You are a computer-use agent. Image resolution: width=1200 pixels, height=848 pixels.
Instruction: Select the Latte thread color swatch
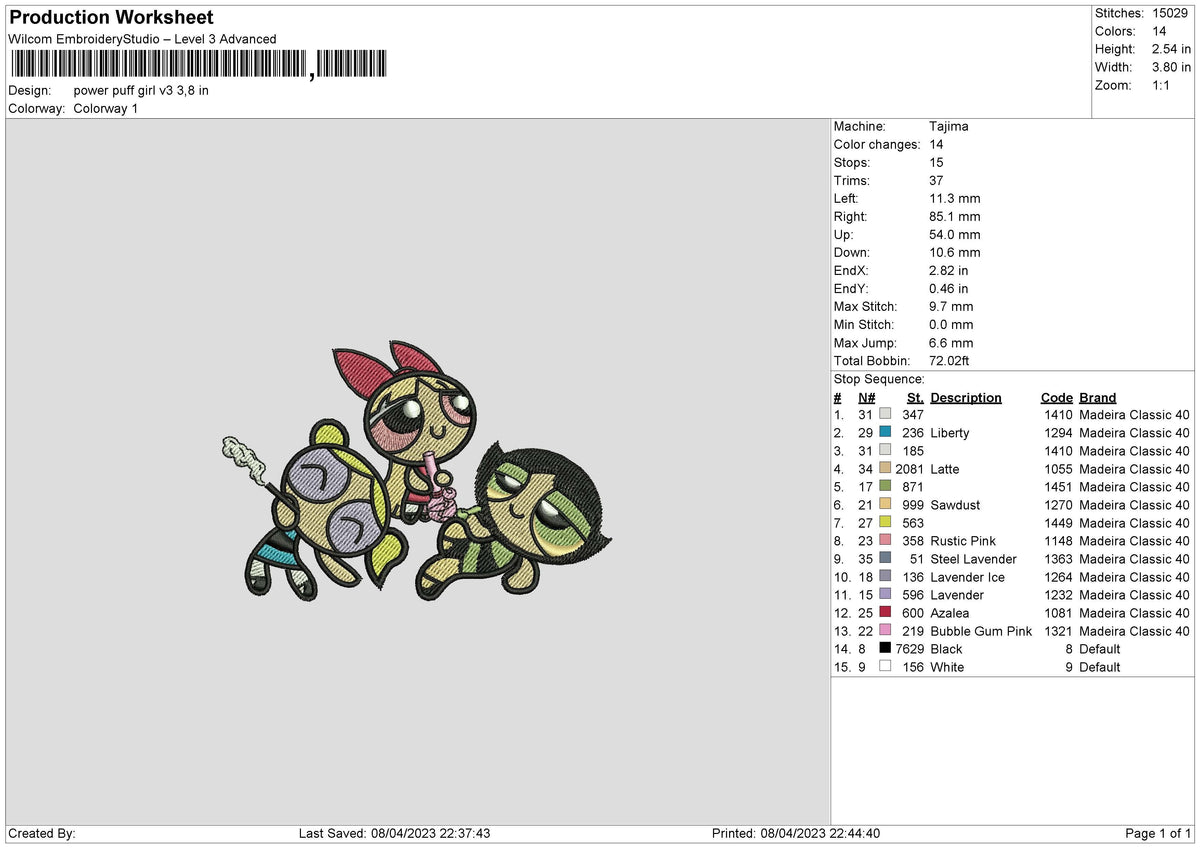[x=885, y=469]
